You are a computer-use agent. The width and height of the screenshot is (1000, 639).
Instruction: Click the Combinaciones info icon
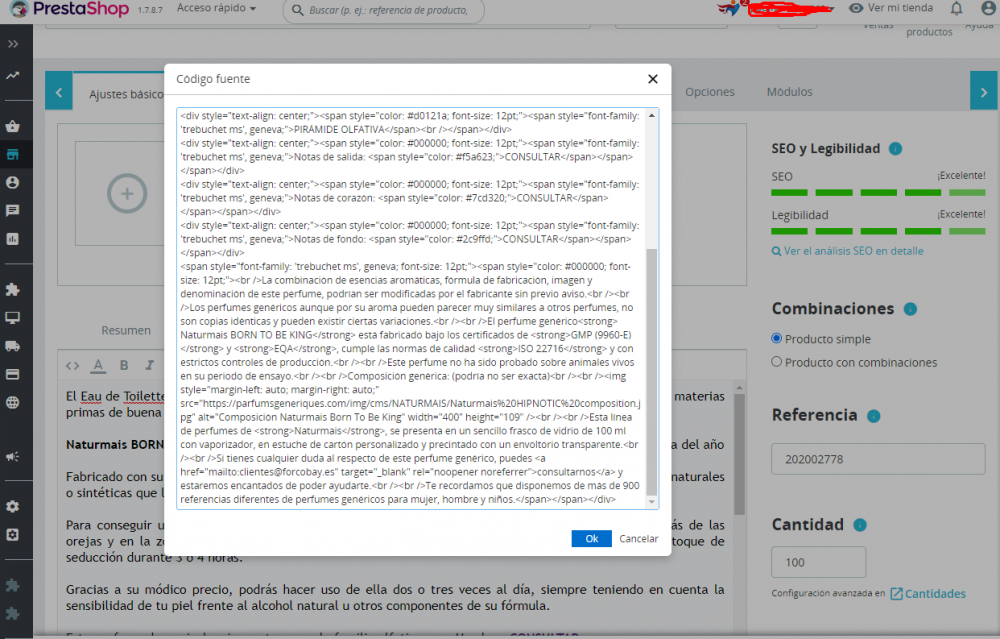910,309
